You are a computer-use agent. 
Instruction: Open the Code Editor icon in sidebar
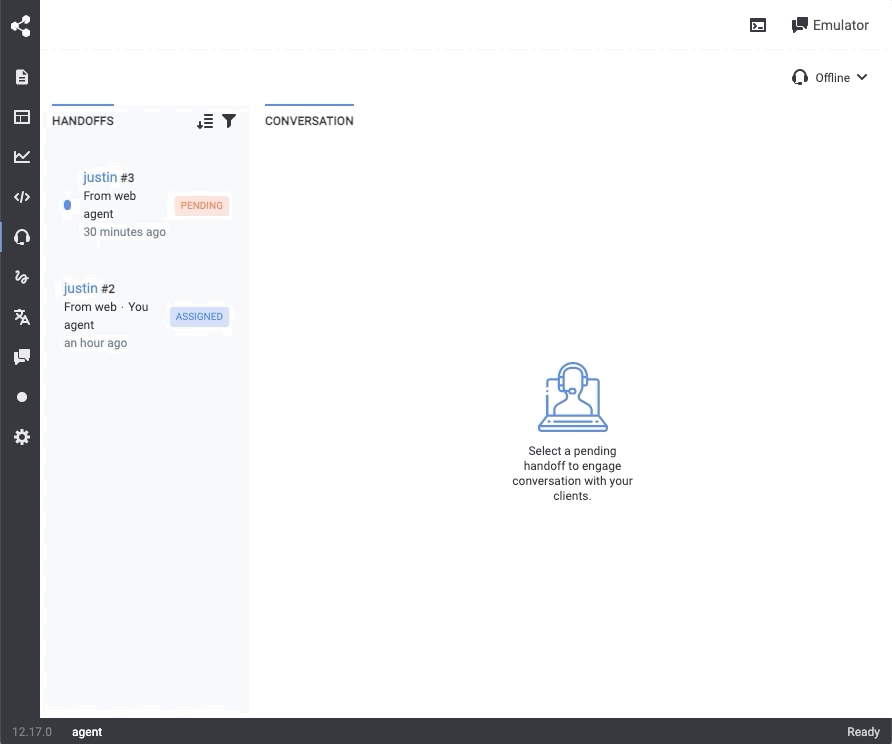[x=21, y=197]
